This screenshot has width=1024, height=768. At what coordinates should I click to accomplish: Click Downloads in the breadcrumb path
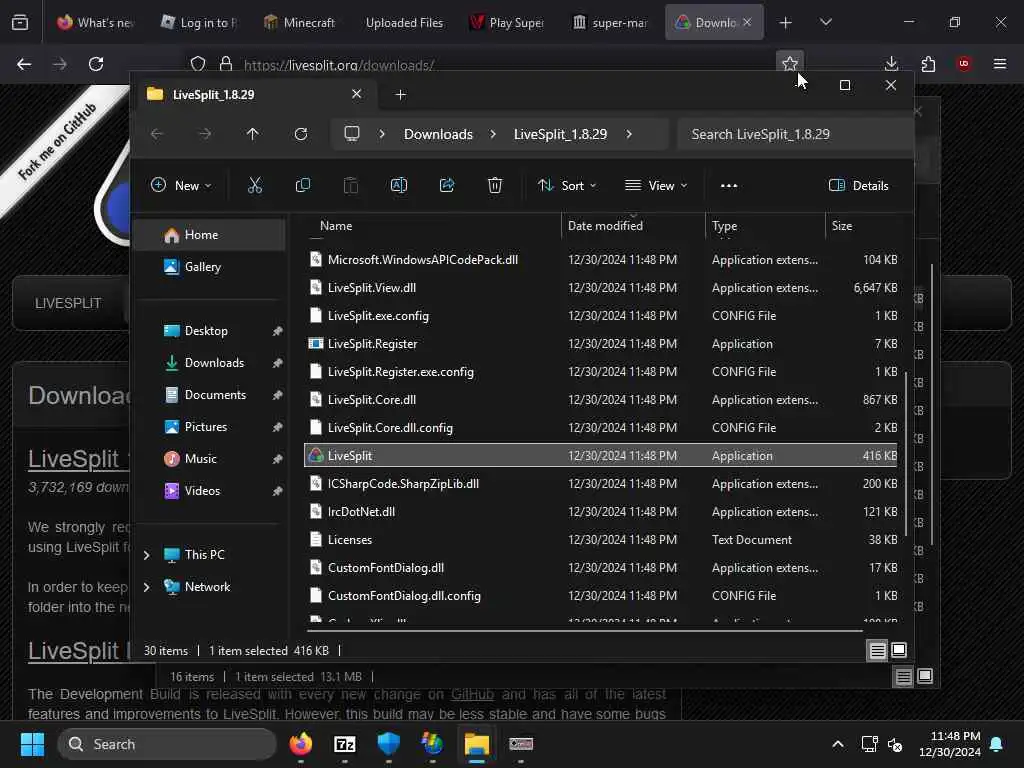click(438, 134)
